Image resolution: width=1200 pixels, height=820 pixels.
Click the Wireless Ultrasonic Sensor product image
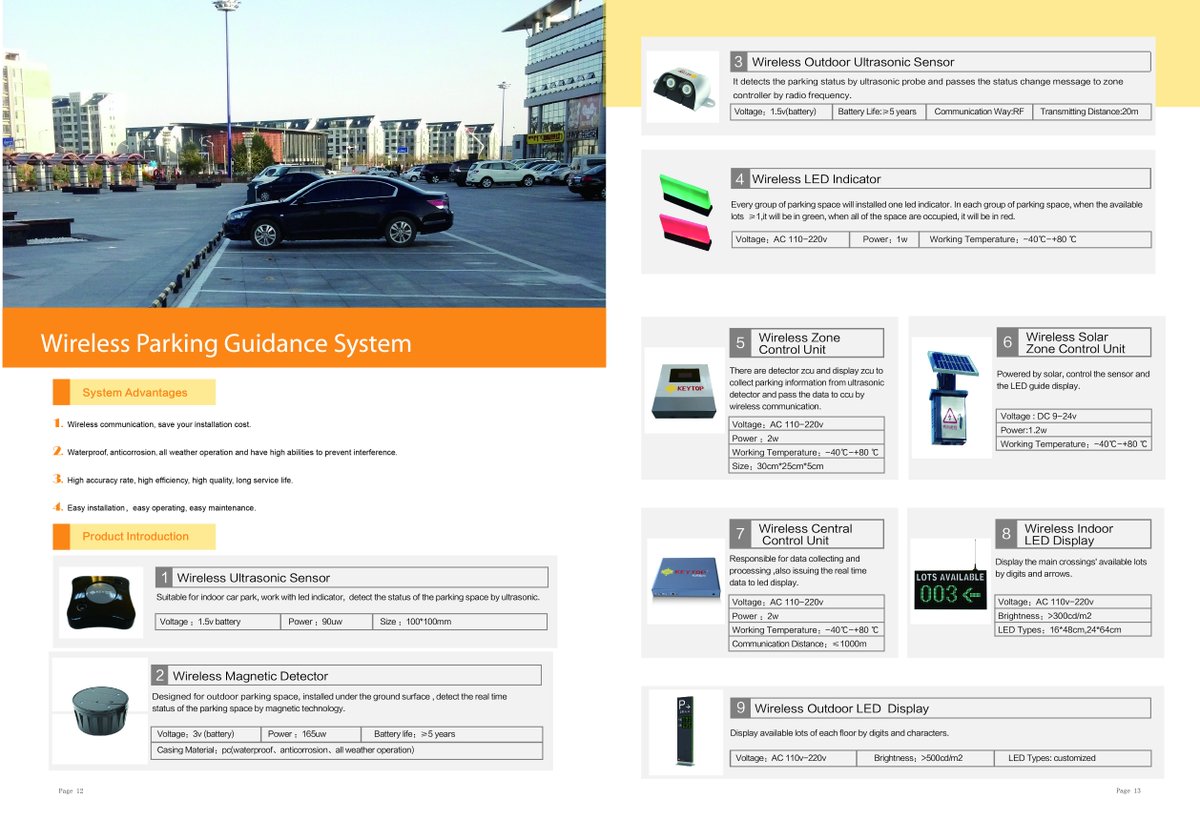pyautogui.click(x=101, y=600)
